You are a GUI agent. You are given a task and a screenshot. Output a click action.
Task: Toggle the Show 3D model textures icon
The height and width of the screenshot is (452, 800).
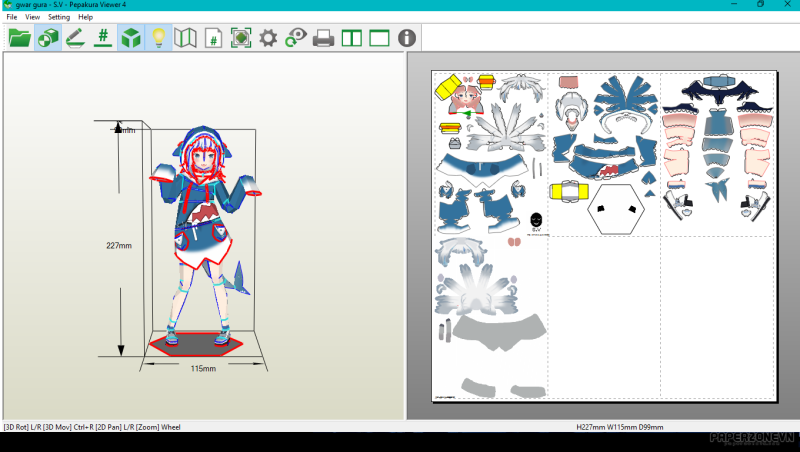pyautogui.click(x=48, y=38)
